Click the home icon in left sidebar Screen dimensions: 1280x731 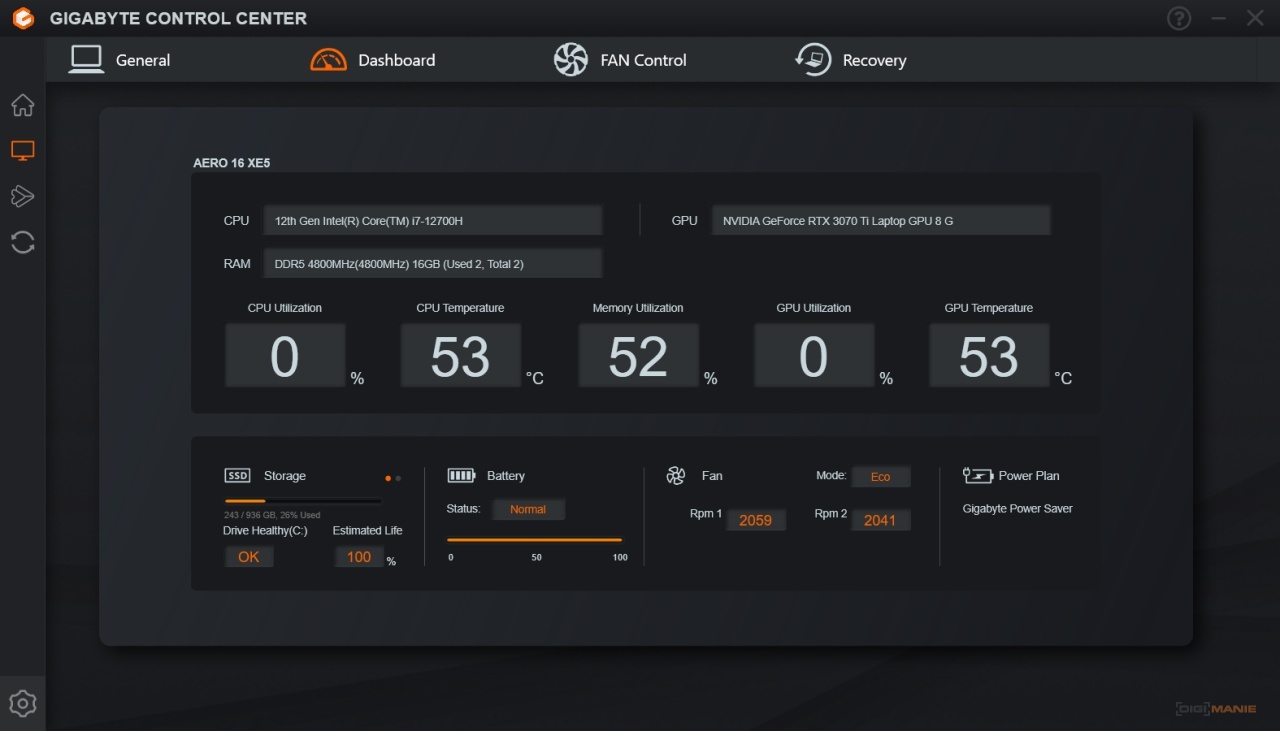22,105
